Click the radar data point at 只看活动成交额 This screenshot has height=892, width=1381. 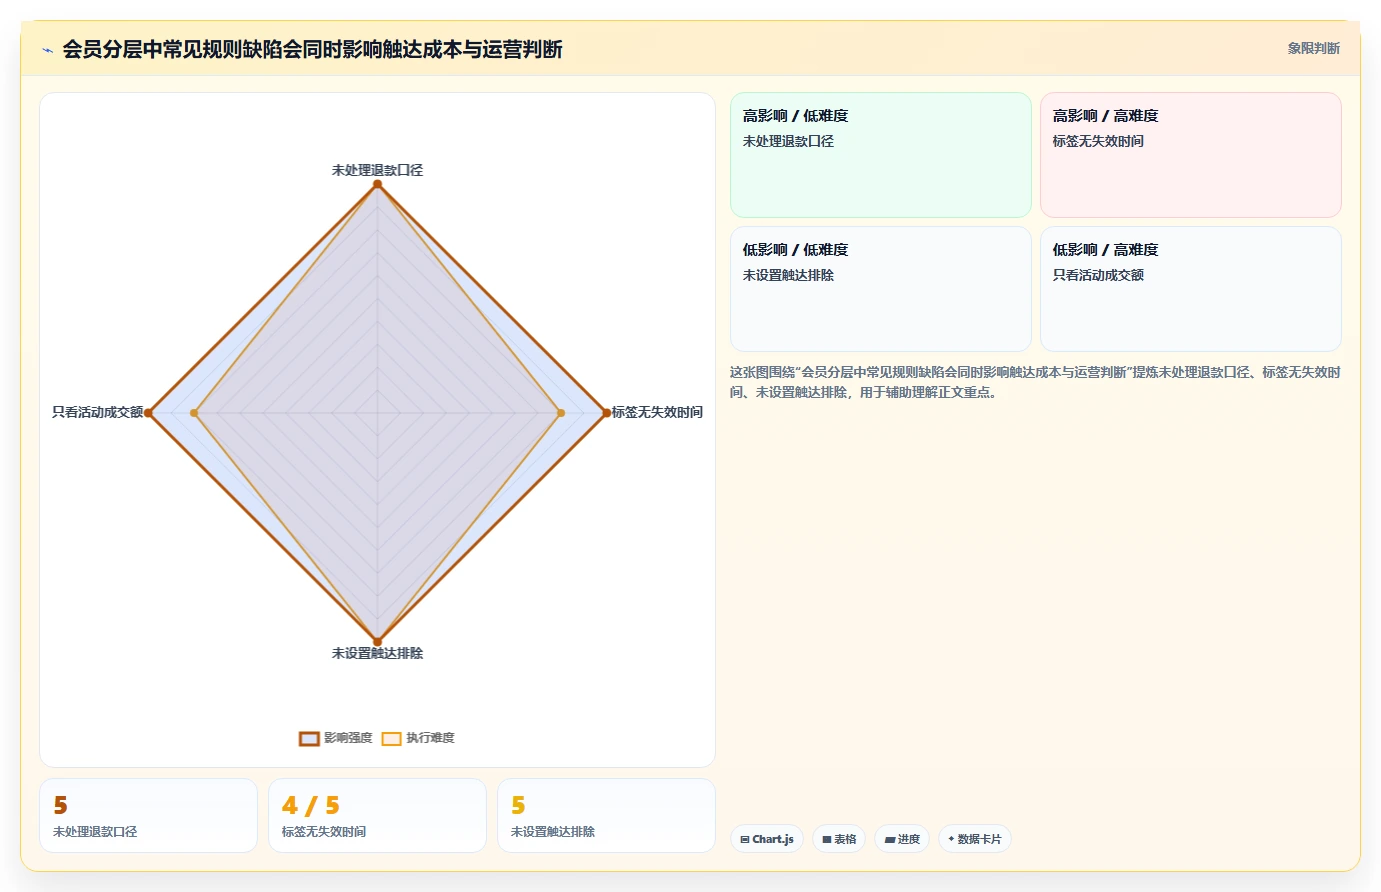click(x=148, y=413)
